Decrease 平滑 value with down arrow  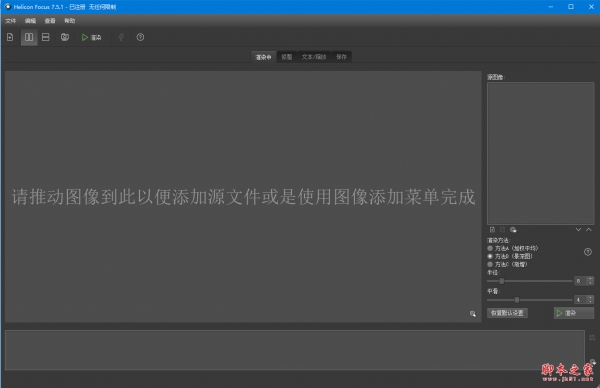[x=590, y=302]
